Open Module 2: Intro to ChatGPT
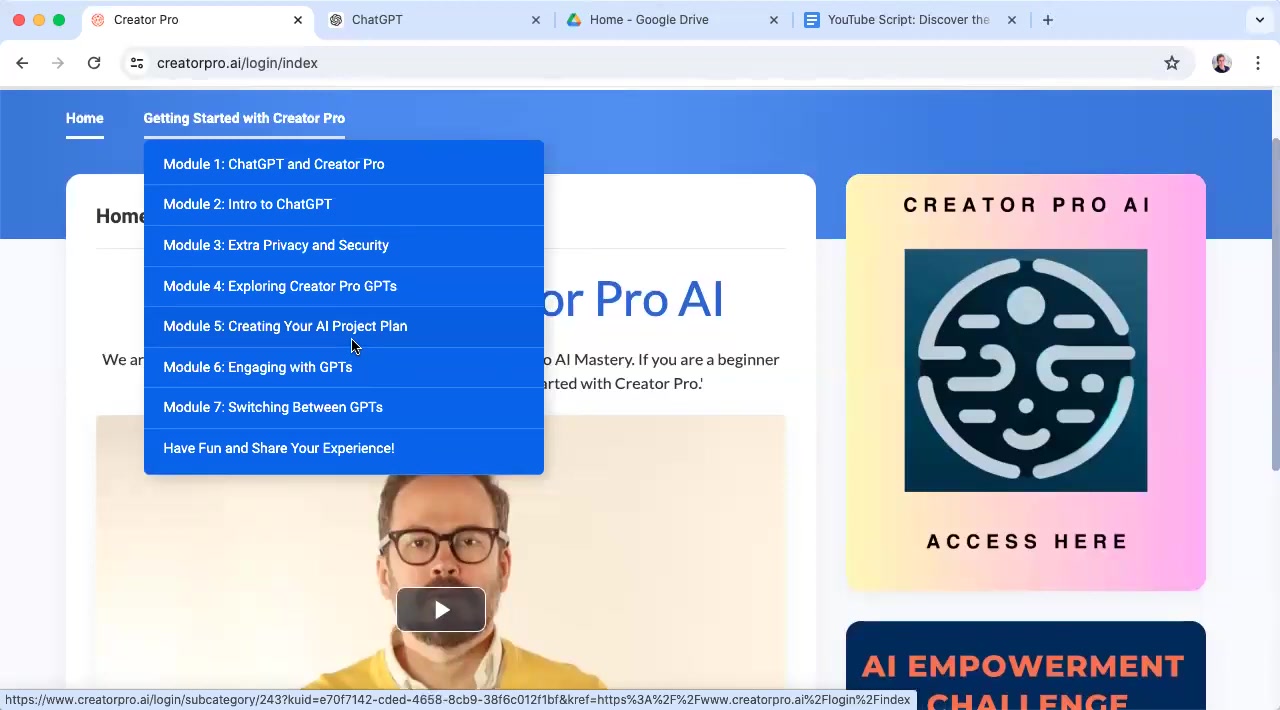The width and height of the screenshot is (1280, 710). (x=343, y=204)
